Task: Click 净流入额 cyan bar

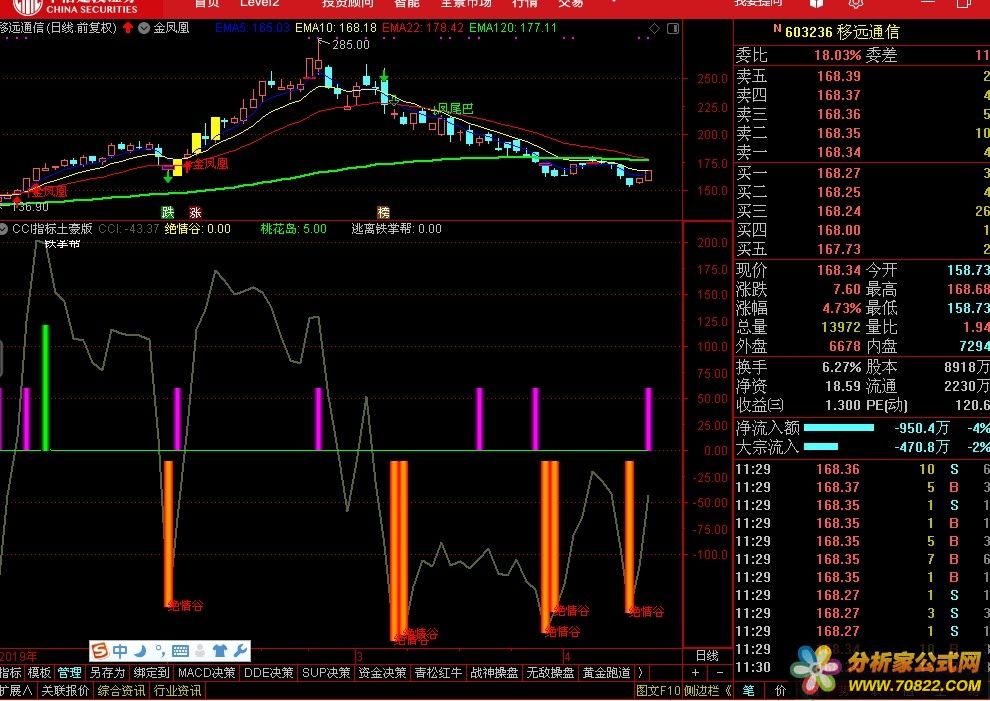Action: [838, 428]
